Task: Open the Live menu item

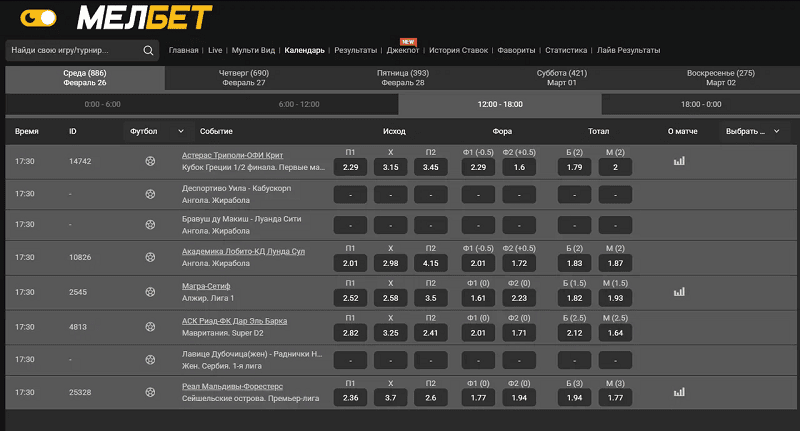Action: click(215, 50)
